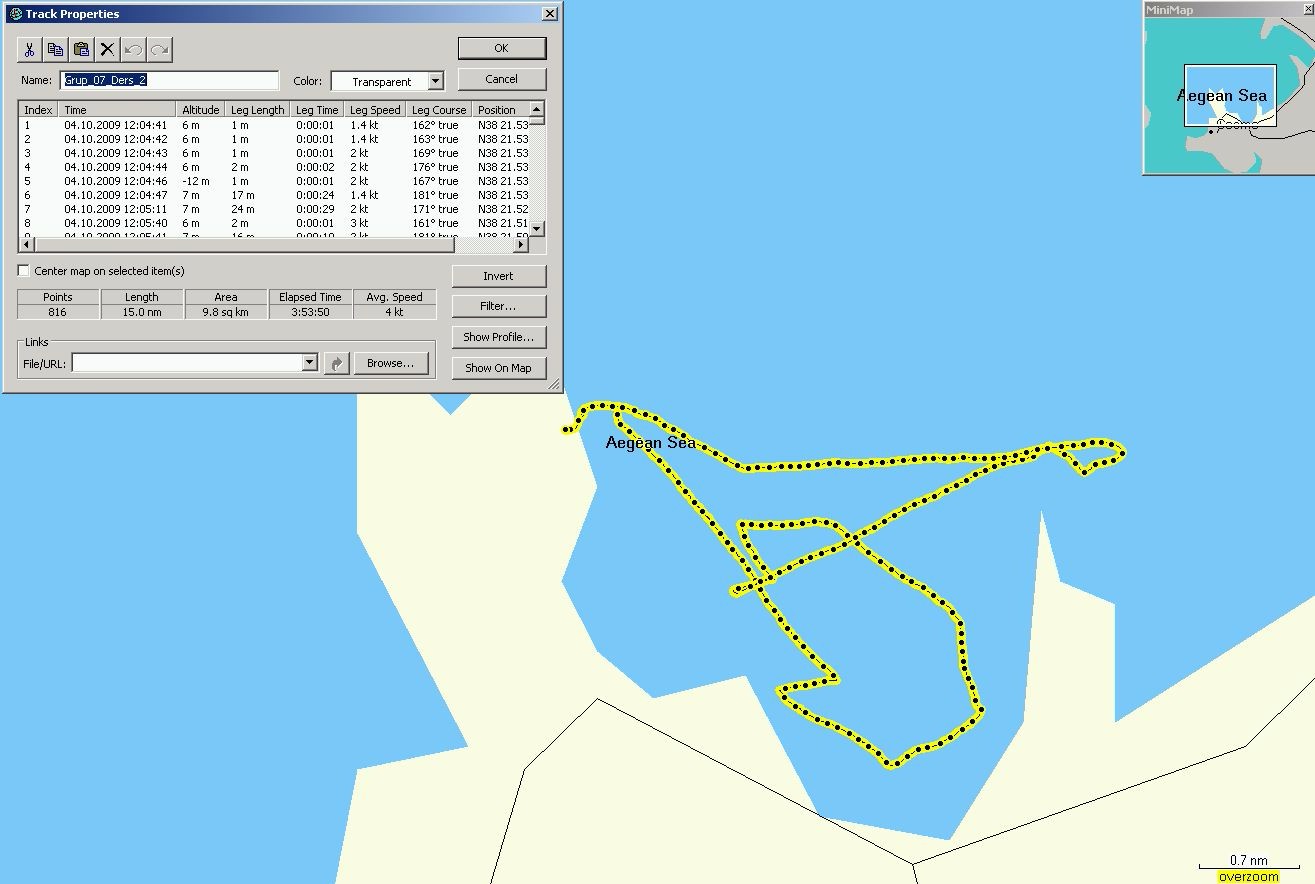Image resolution: width=1315 pixels, height=884 pixels.
Task: Invert the track direction
Action: tap(499, 276)
